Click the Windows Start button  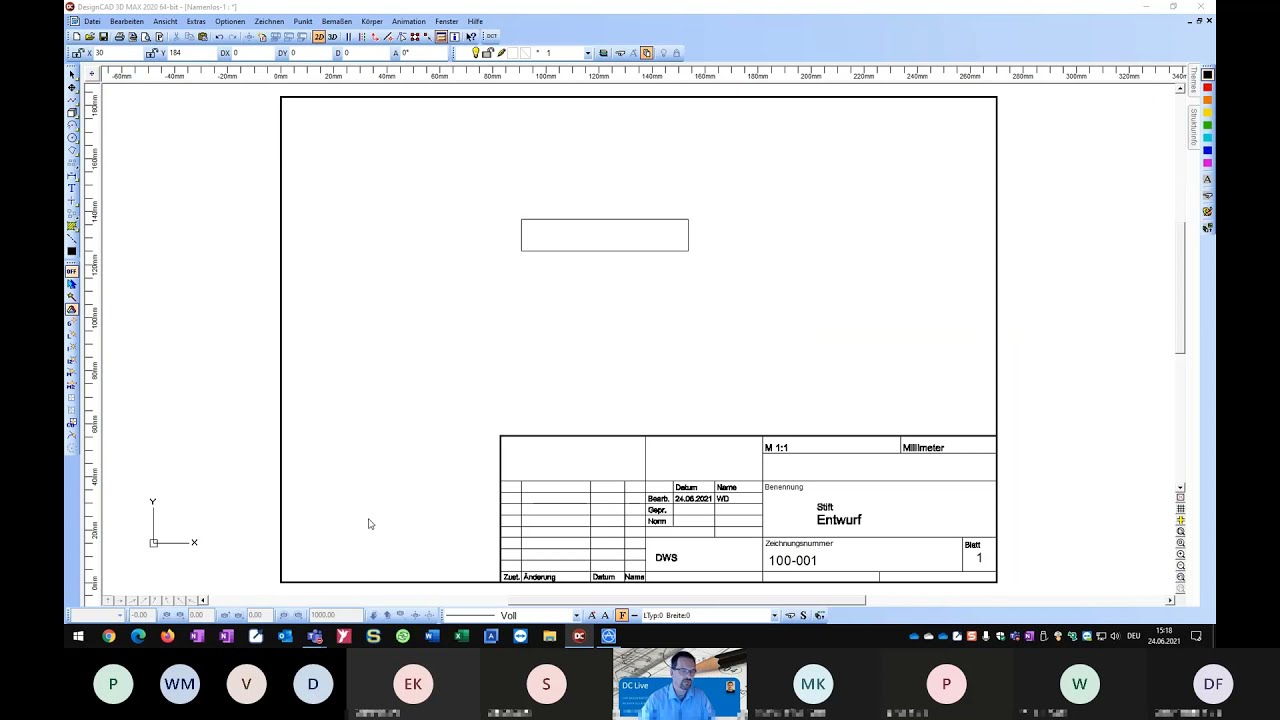click(78, 636)
